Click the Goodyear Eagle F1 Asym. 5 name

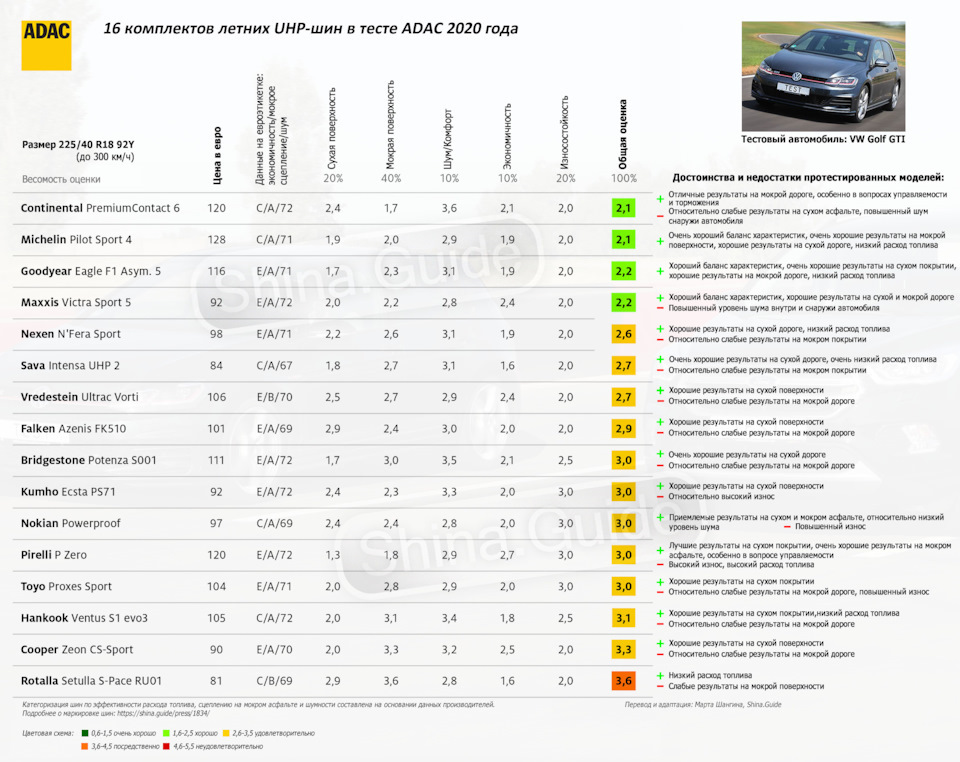91,271
